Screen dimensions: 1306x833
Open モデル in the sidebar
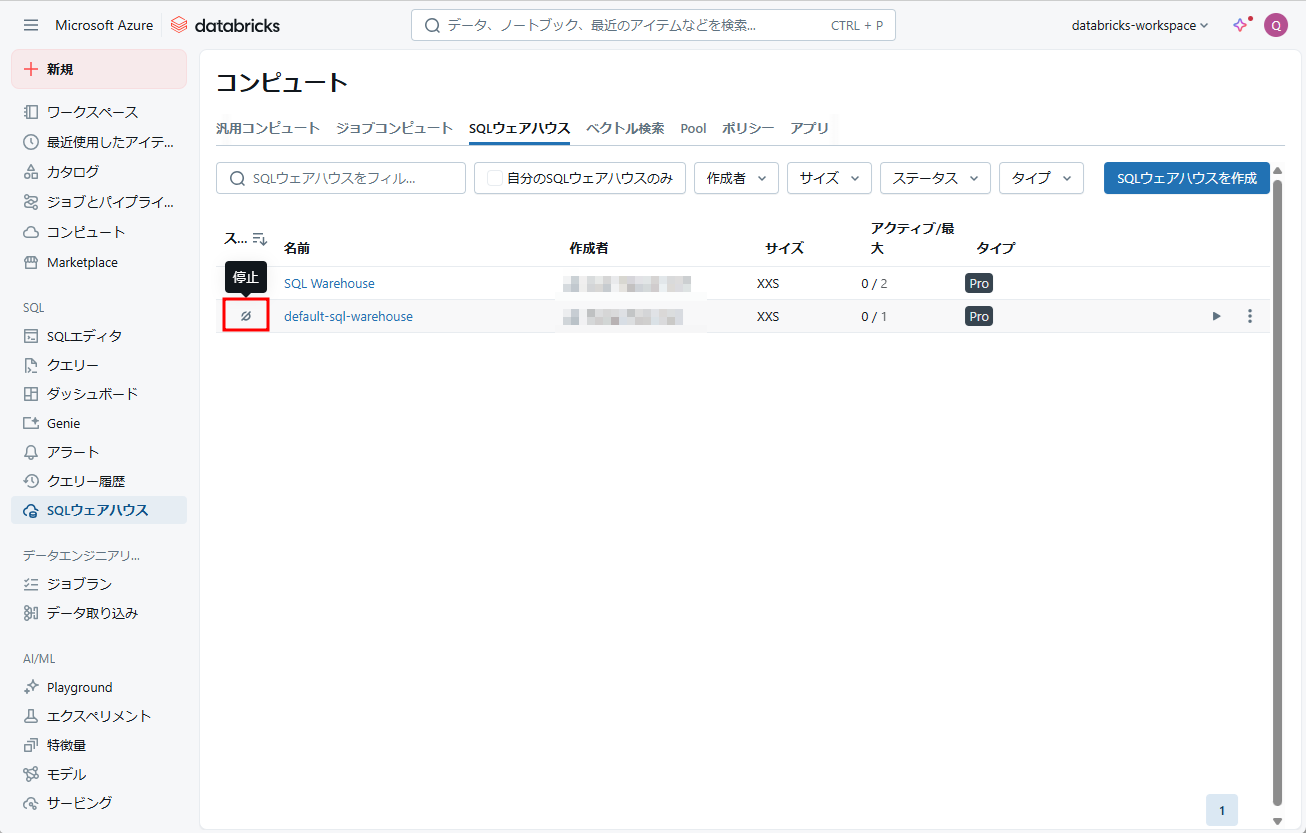pyautogui.click(x=99, y=774)
